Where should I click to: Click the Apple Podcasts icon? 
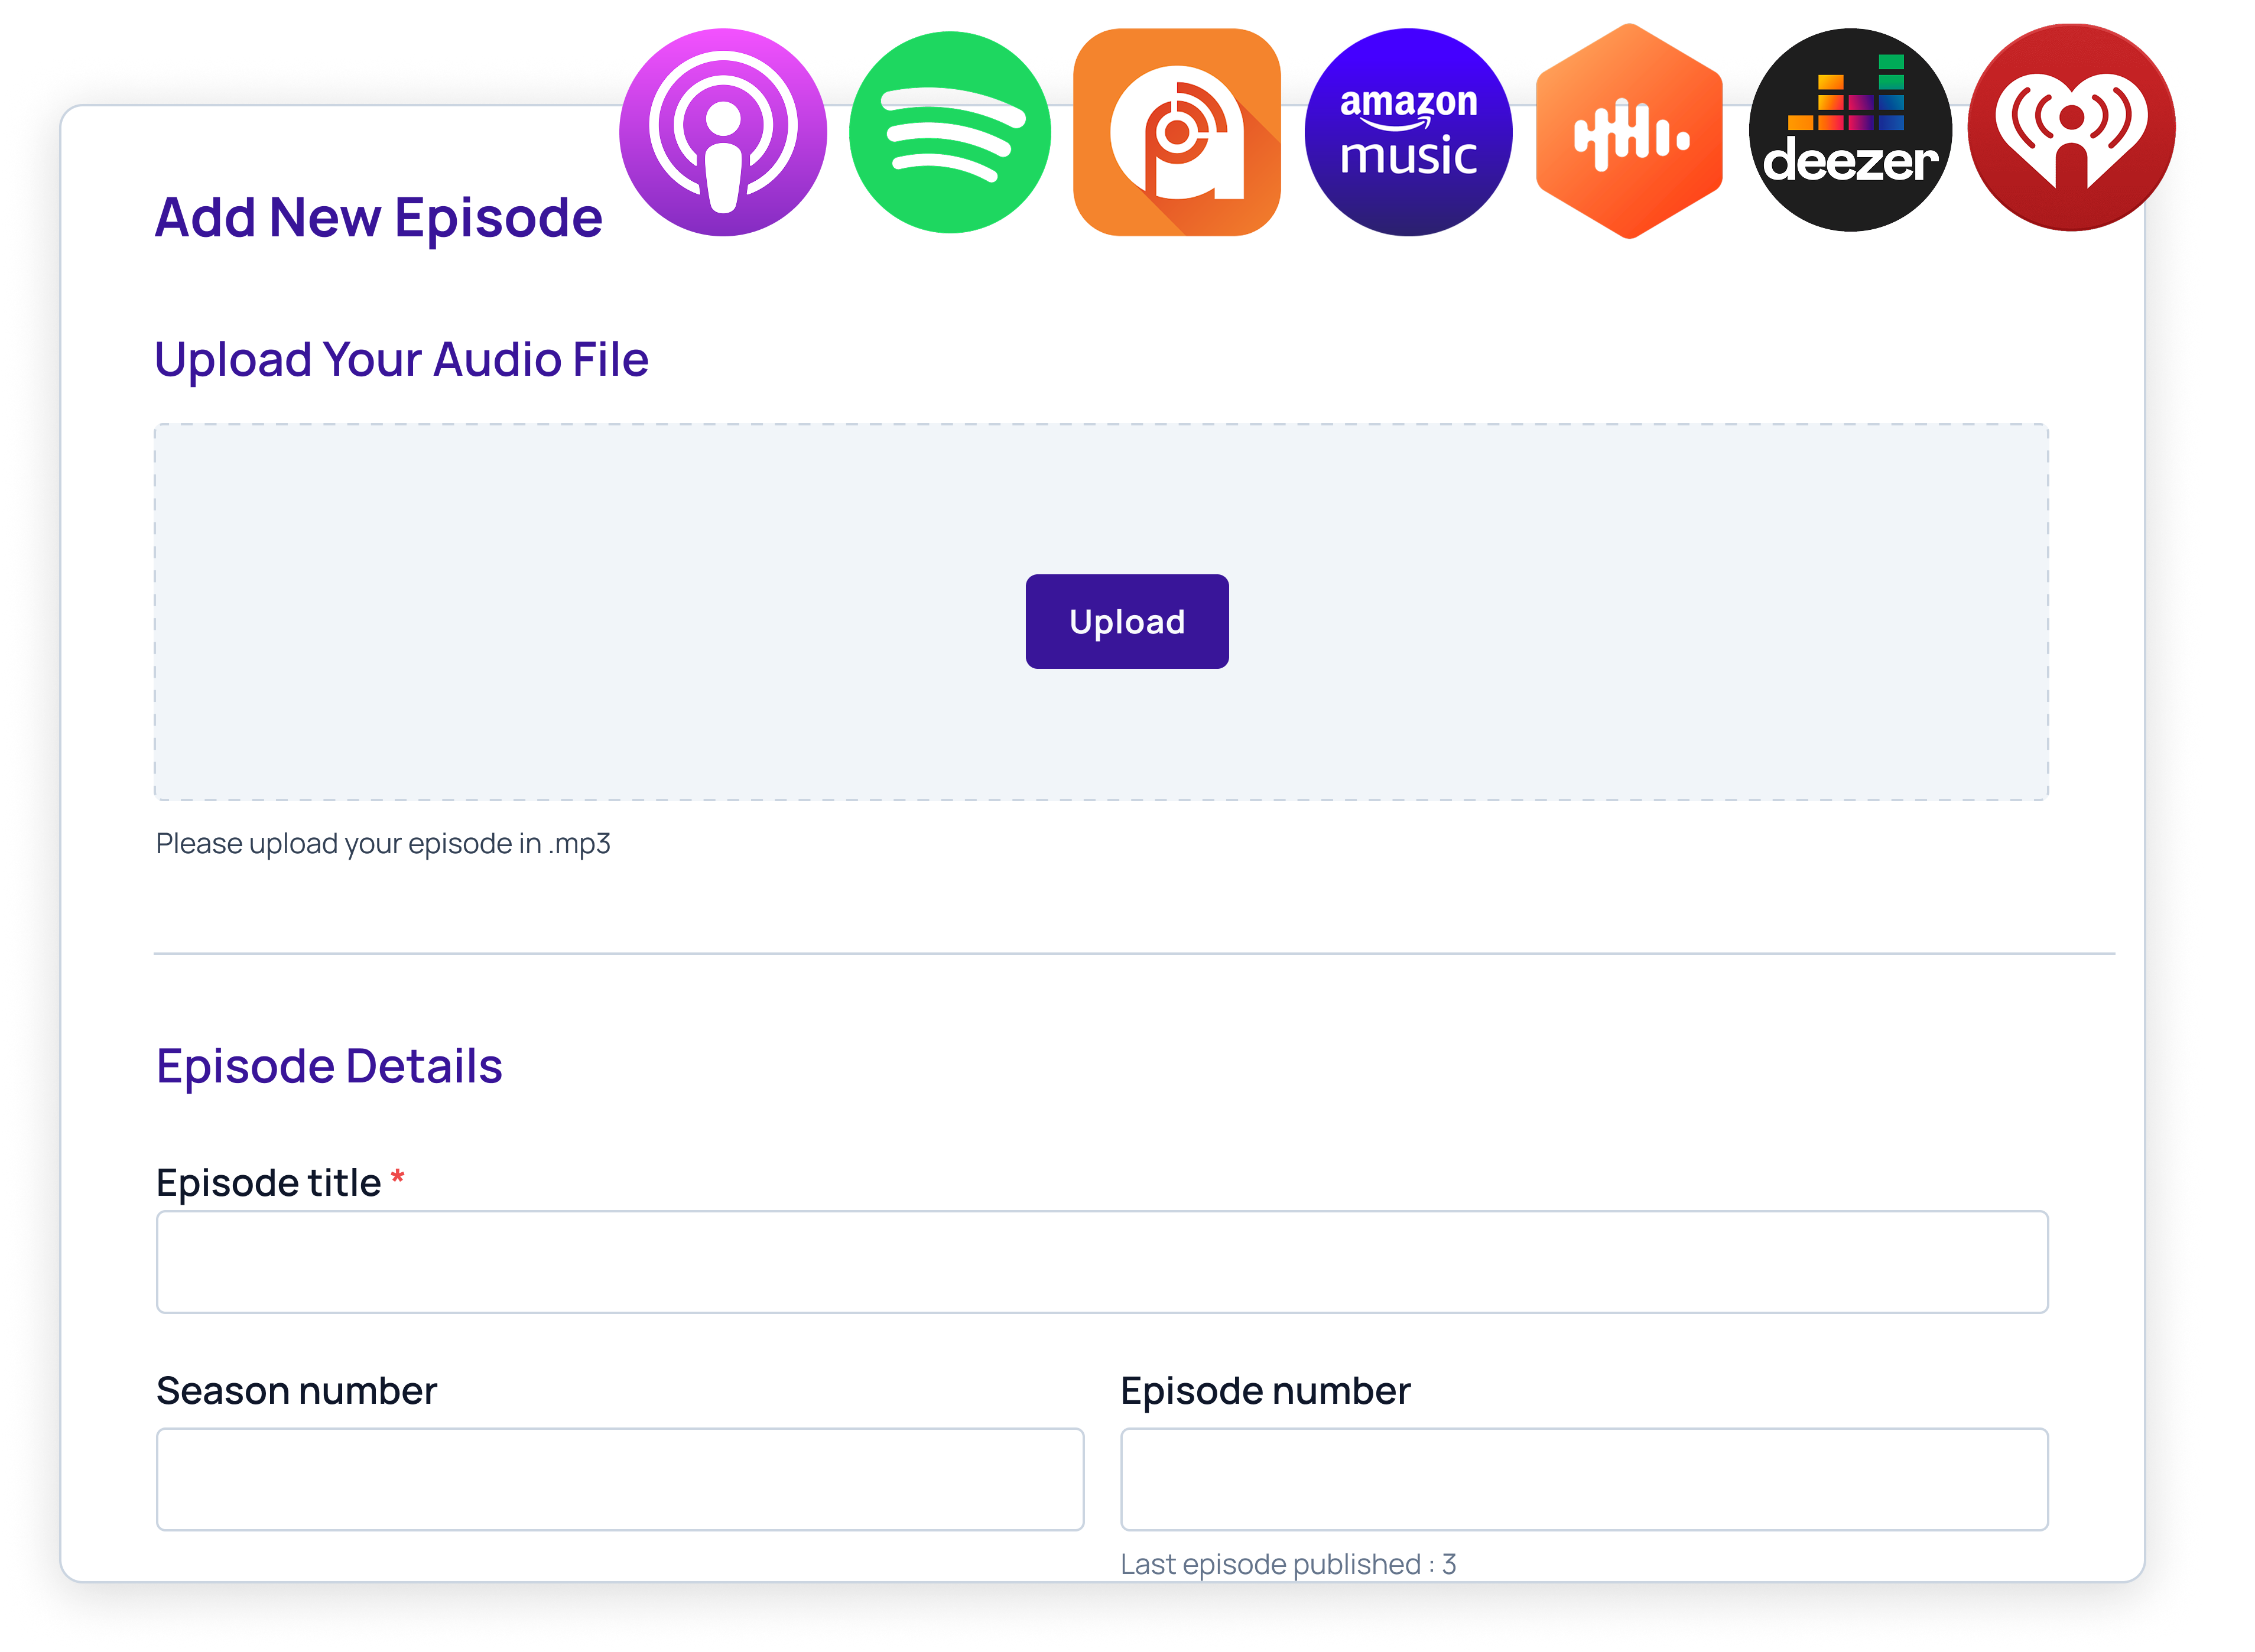coord(722,132)
